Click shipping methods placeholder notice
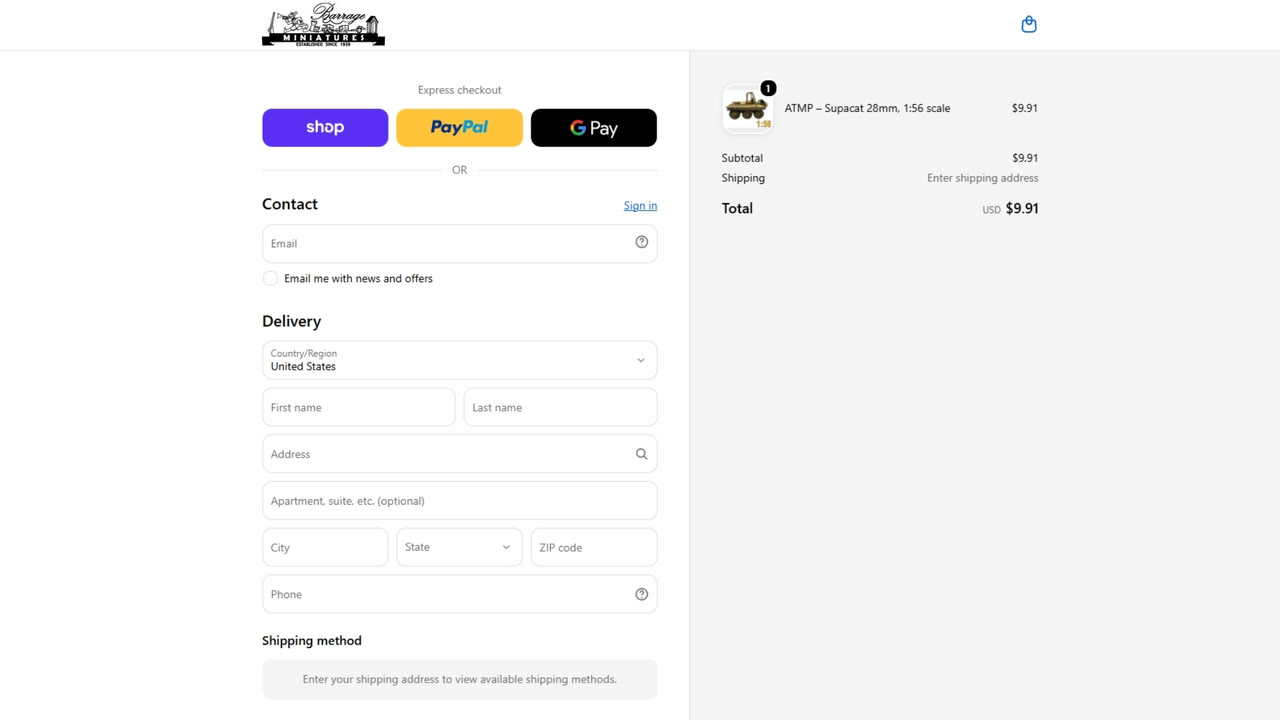The width and height of the screenshot is (1280, 720). coord(459,679)
